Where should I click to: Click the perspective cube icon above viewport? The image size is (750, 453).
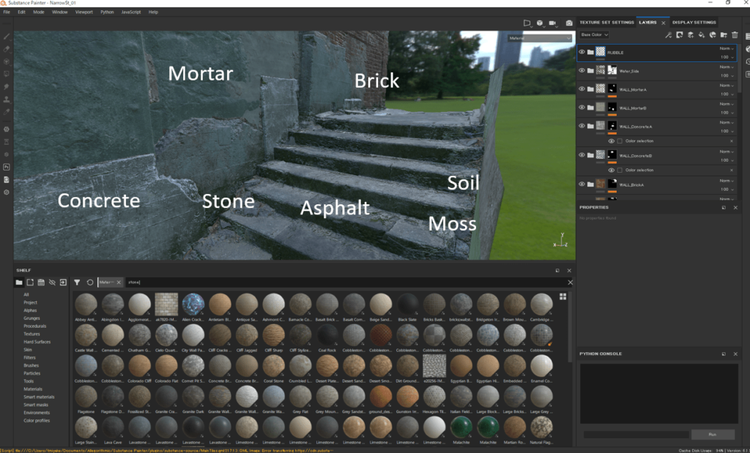click(540, 23)
